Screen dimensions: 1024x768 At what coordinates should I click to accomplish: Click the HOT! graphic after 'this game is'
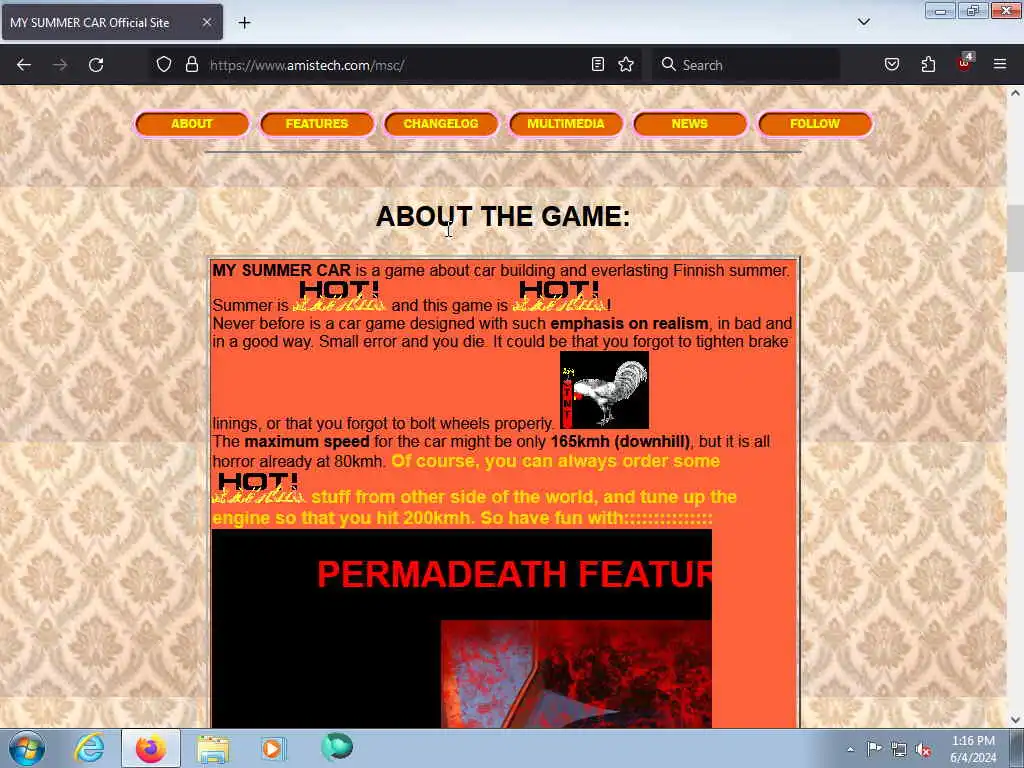pos(559,296)
